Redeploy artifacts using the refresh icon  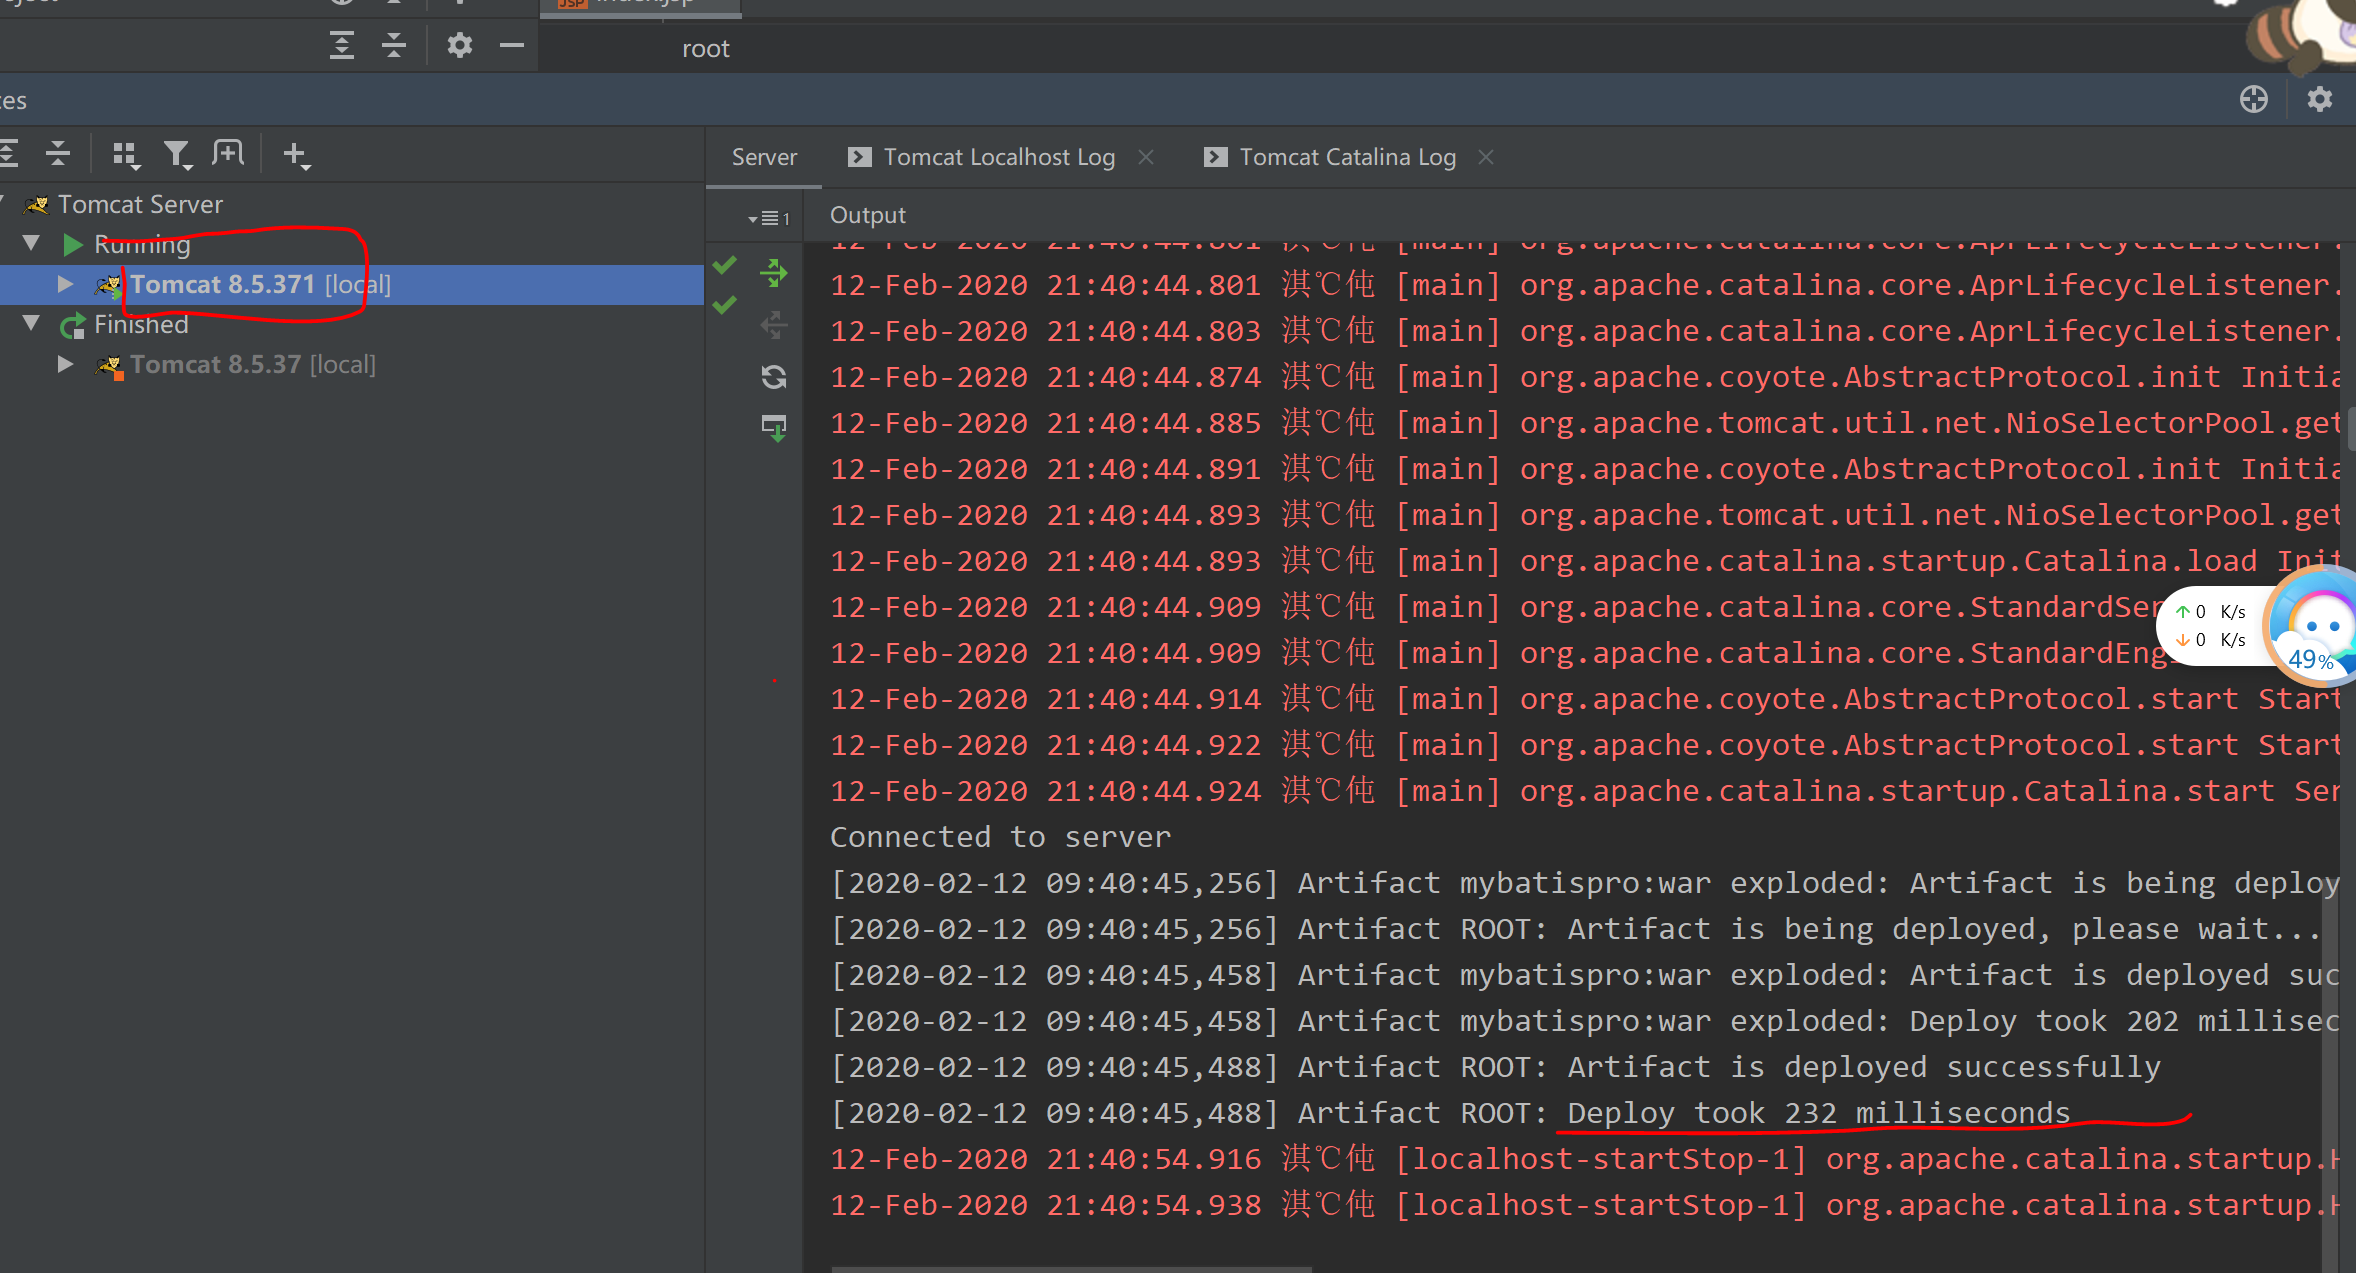click(773, 377)
